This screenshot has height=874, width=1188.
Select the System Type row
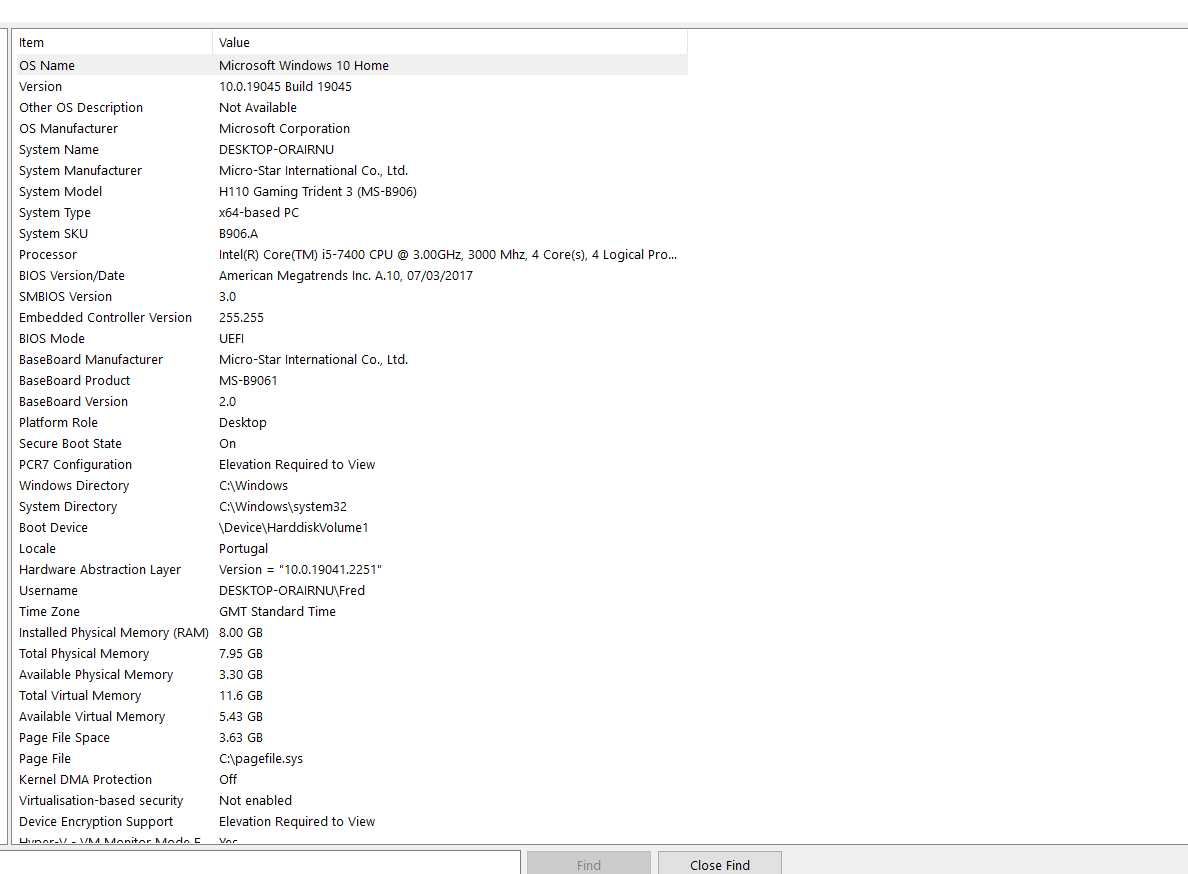350,213
